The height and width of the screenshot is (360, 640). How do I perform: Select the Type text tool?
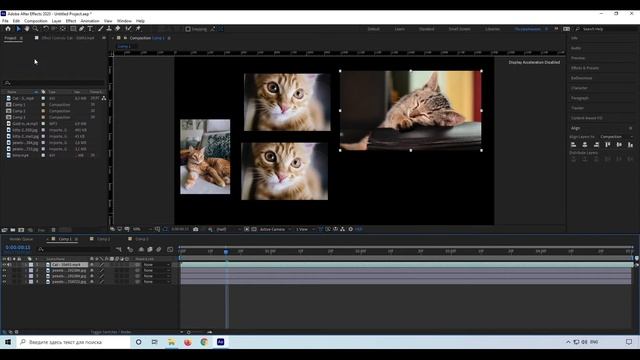tap(90, 29)
